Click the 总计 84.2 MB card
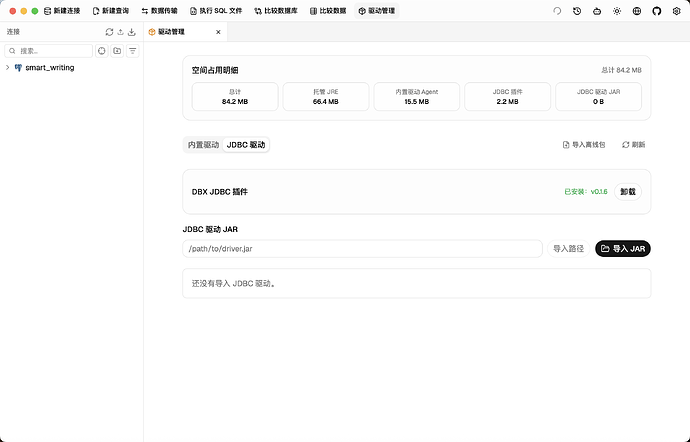 [235, 96]
